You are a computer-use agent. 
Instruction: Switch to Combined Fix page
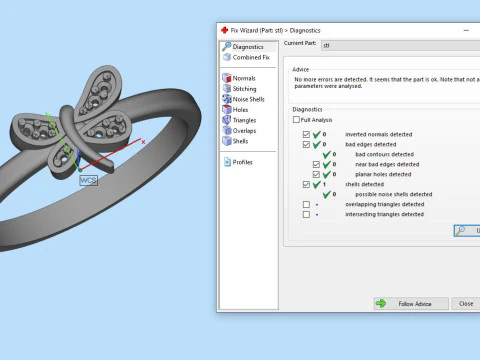(251, 57)
